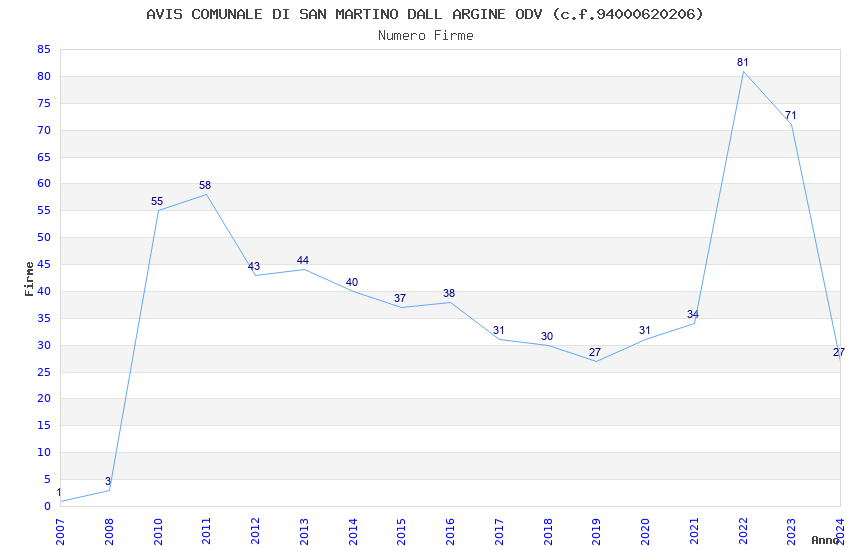Click the y-axis value 85
This screenshot has height=550, width=850.
coord(44,50)
